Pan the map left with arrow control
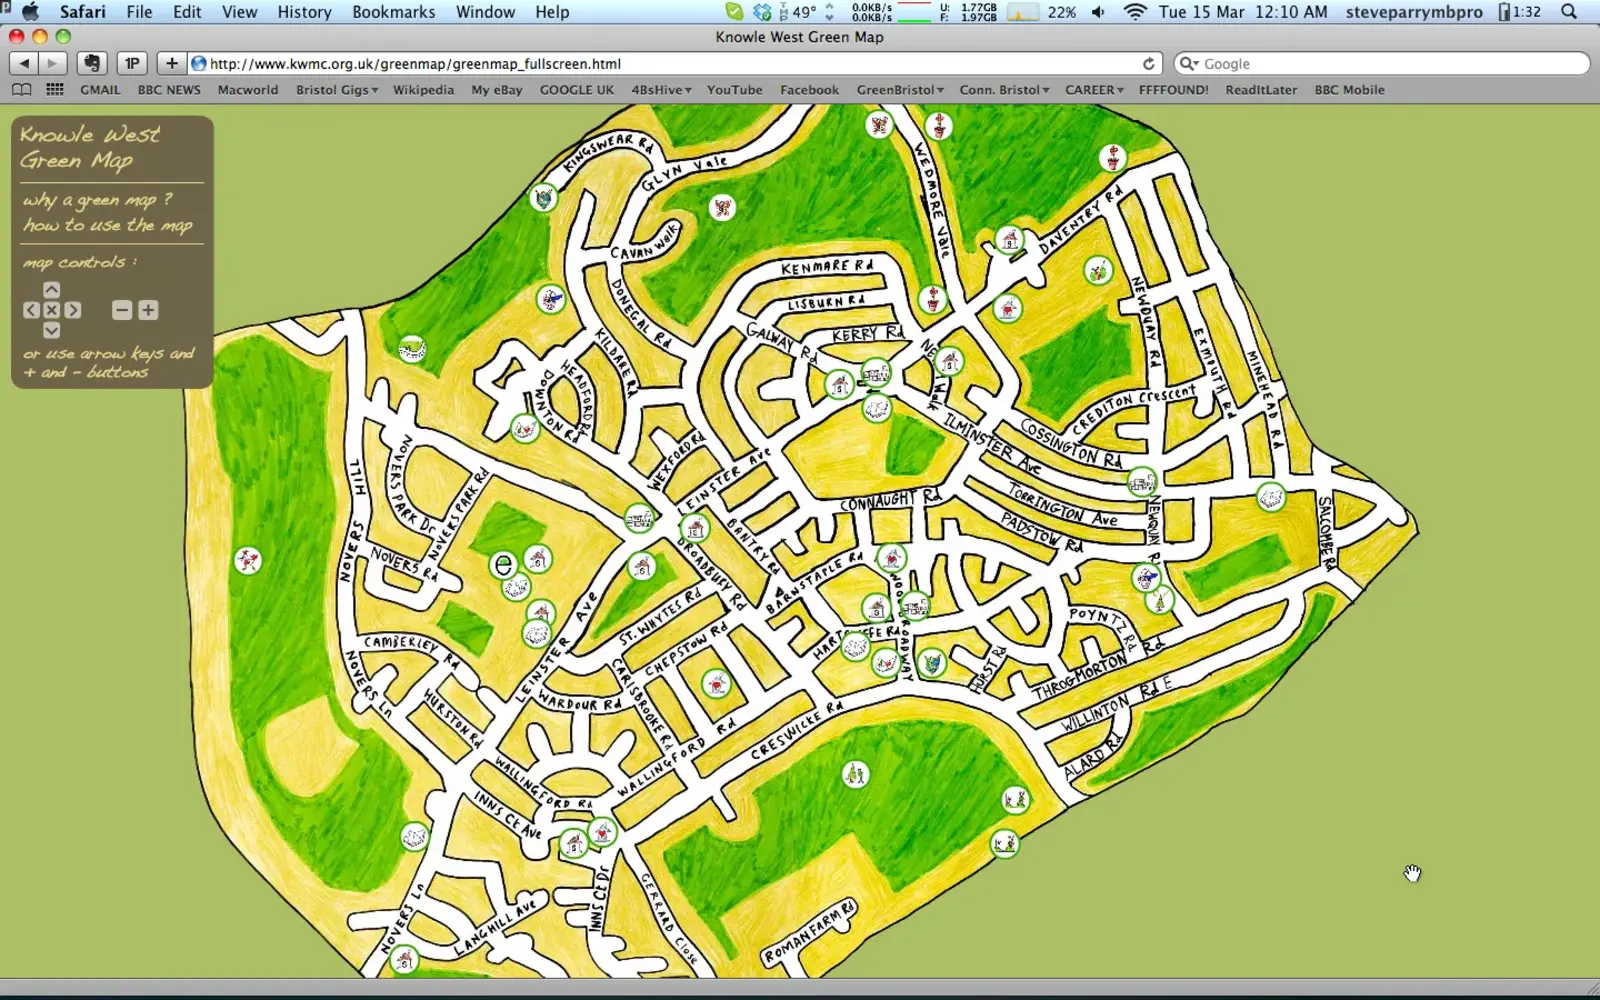1600x1000 pixels. click(x=31, y=310)
